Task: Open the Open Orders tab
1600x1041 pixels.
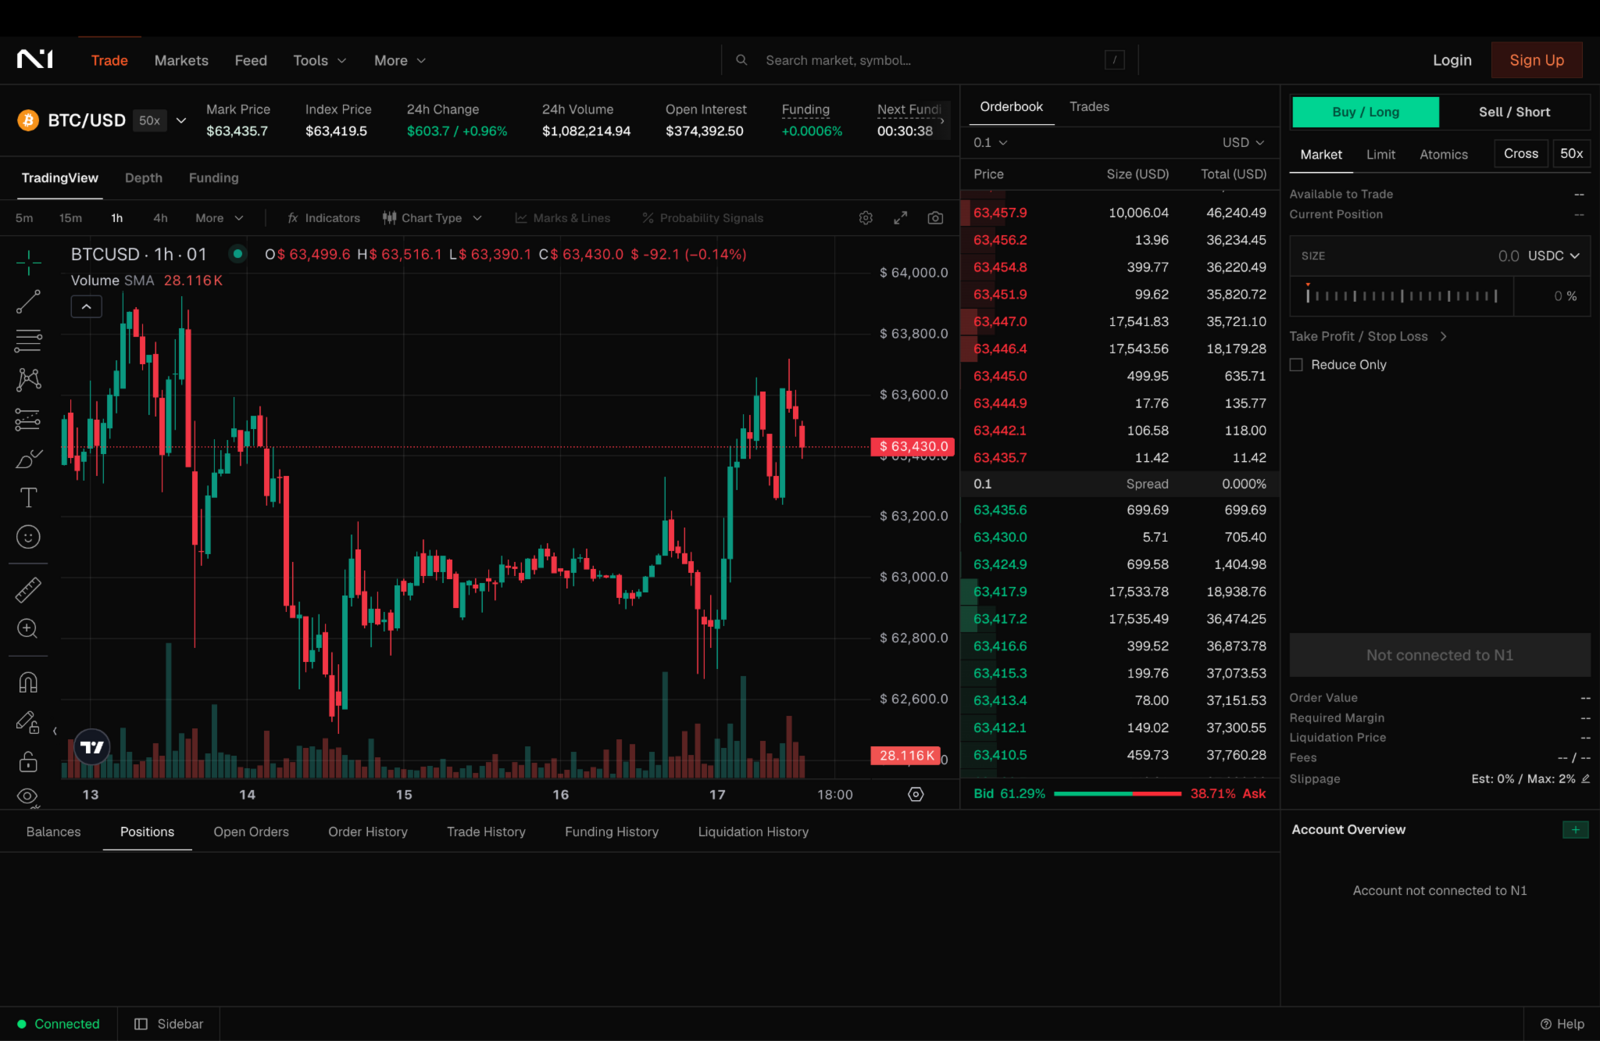Action: [251, 832]
